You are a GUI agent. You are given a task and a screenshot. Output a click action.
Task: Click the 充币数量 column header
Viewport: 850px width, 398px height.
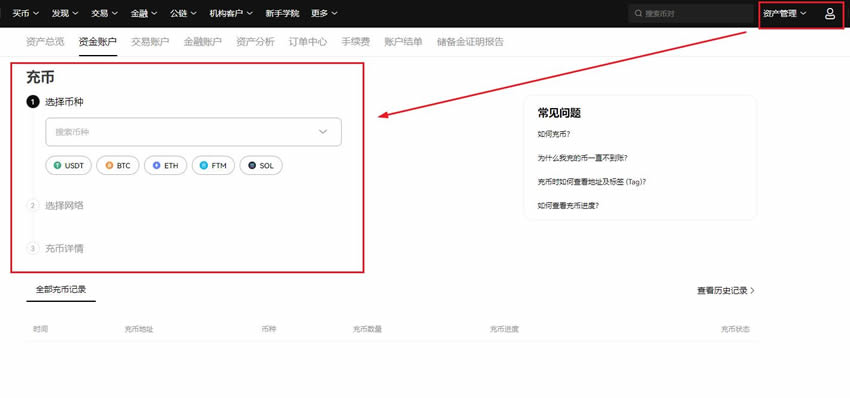(x=368, y=329)
